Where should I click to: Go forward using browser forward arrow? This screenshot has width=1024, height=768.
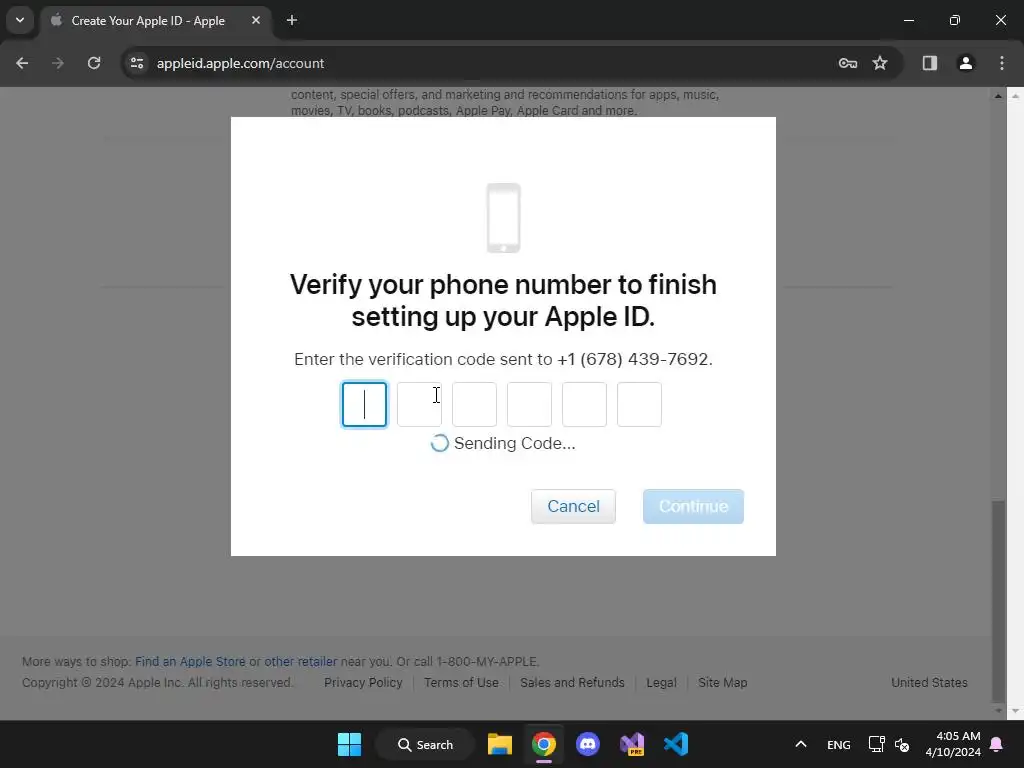[58, 63]
